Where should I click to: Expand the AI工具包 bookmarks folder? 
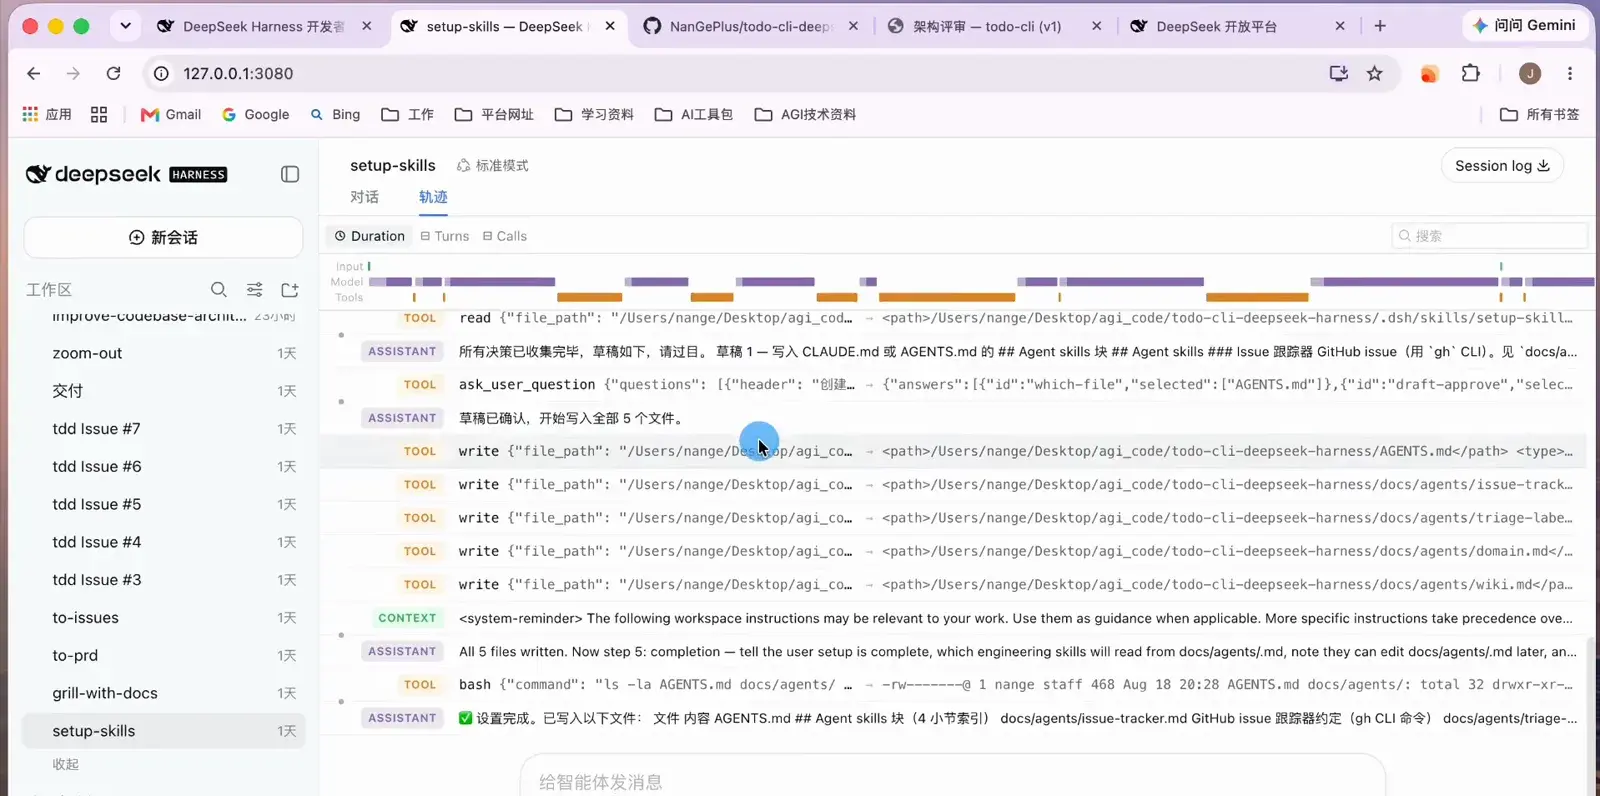click(694, 114)
